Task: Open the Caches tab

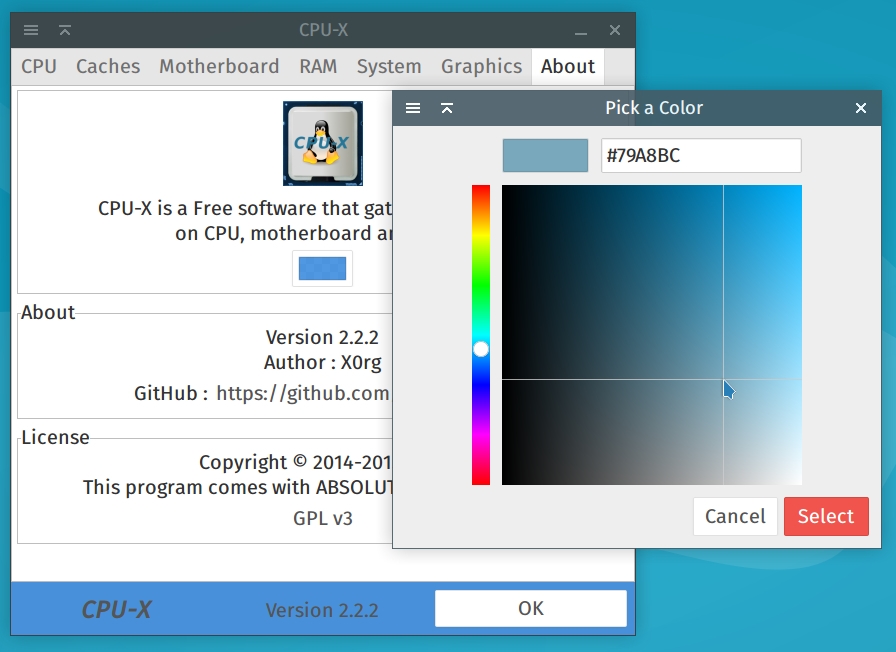Action: pos(108,66)
